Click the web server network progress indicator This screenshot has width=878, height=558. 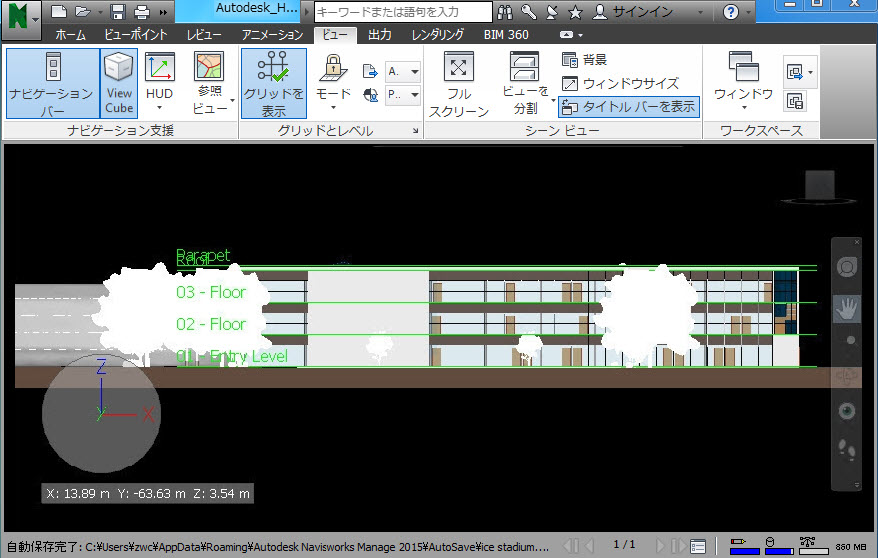pos(813,546)
